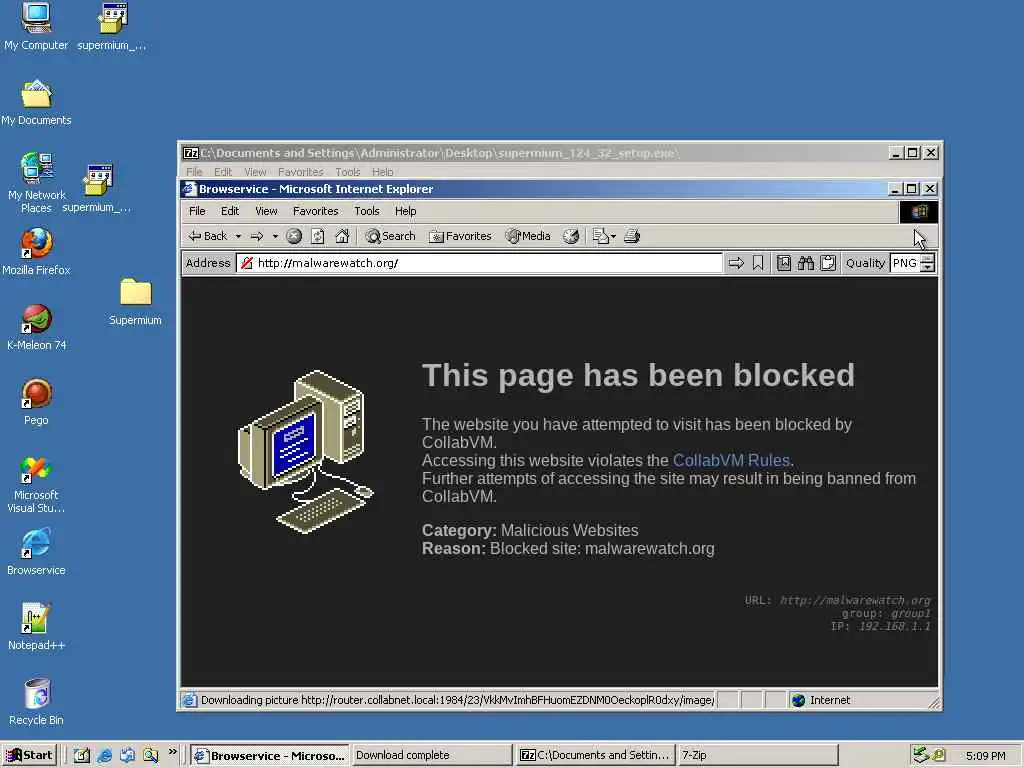Click the clipboard icon near Quality
The width and height of the screenshot is (1024, 768).
pos(828,263)
